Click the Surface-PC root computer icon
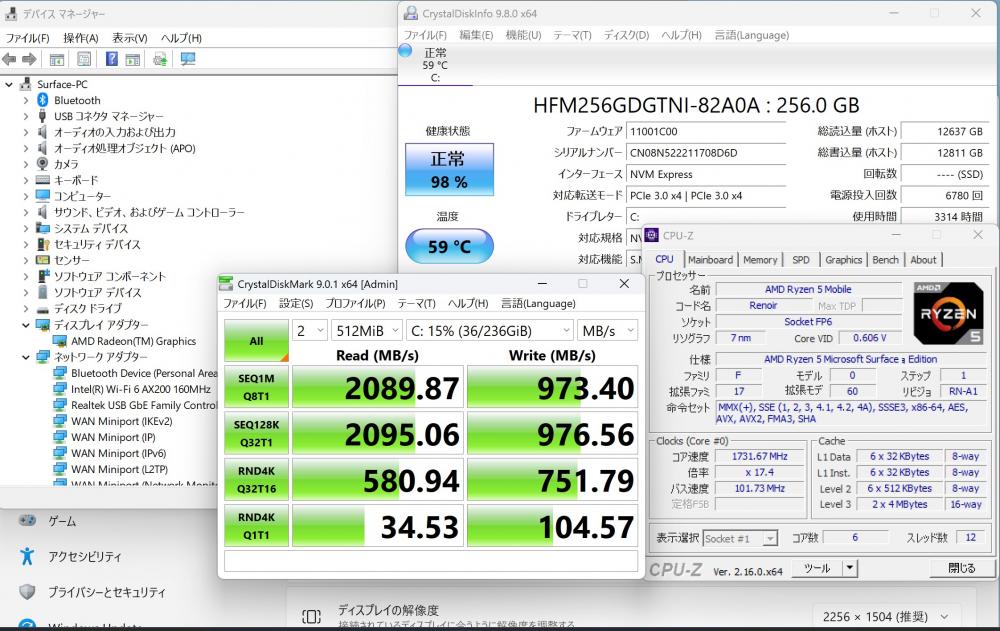 (x=26, y=84)
